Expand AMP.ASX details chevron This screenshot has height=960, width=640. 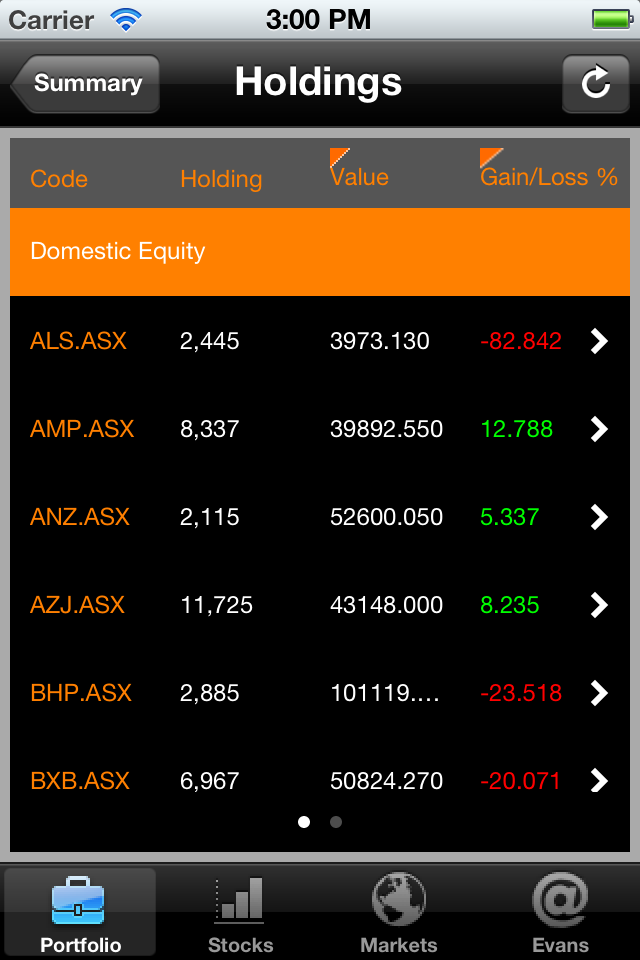click(599, 429)
